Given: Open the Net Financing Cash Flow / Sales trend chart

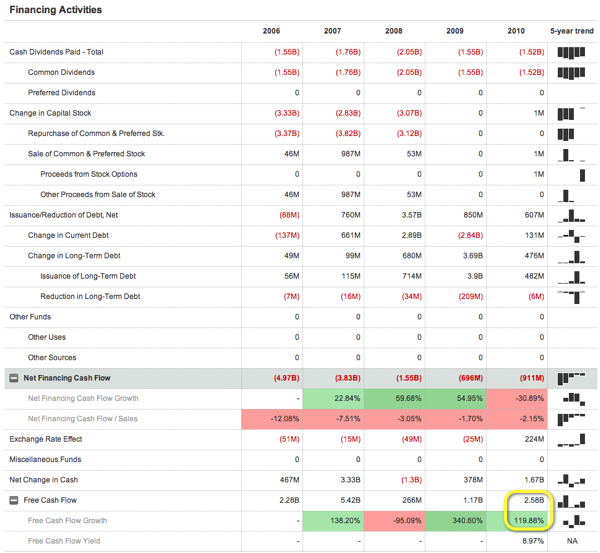Looking at the screenshot, I should pyautogui.click(x=571, y=419).
